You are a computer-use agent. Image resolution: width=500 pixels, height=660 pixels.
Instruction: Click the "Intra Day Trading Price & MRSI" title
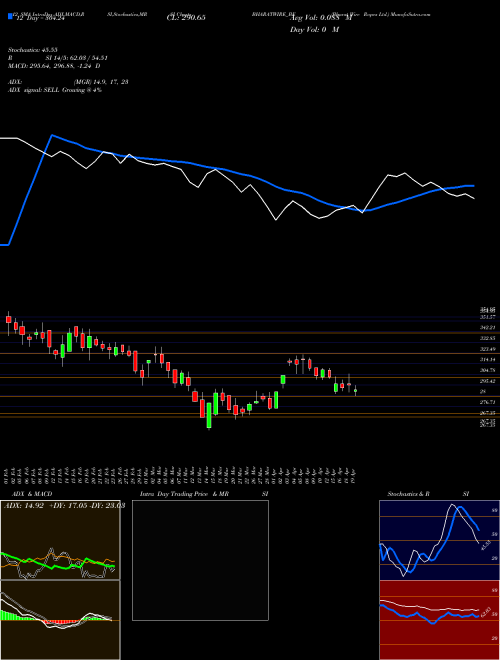coord(204,494)
